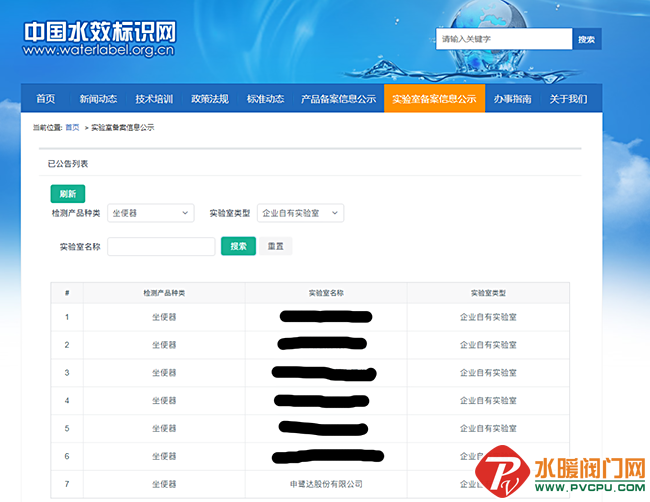
Task: Click the 实验室名称 column header
Action: coord(326,293)
